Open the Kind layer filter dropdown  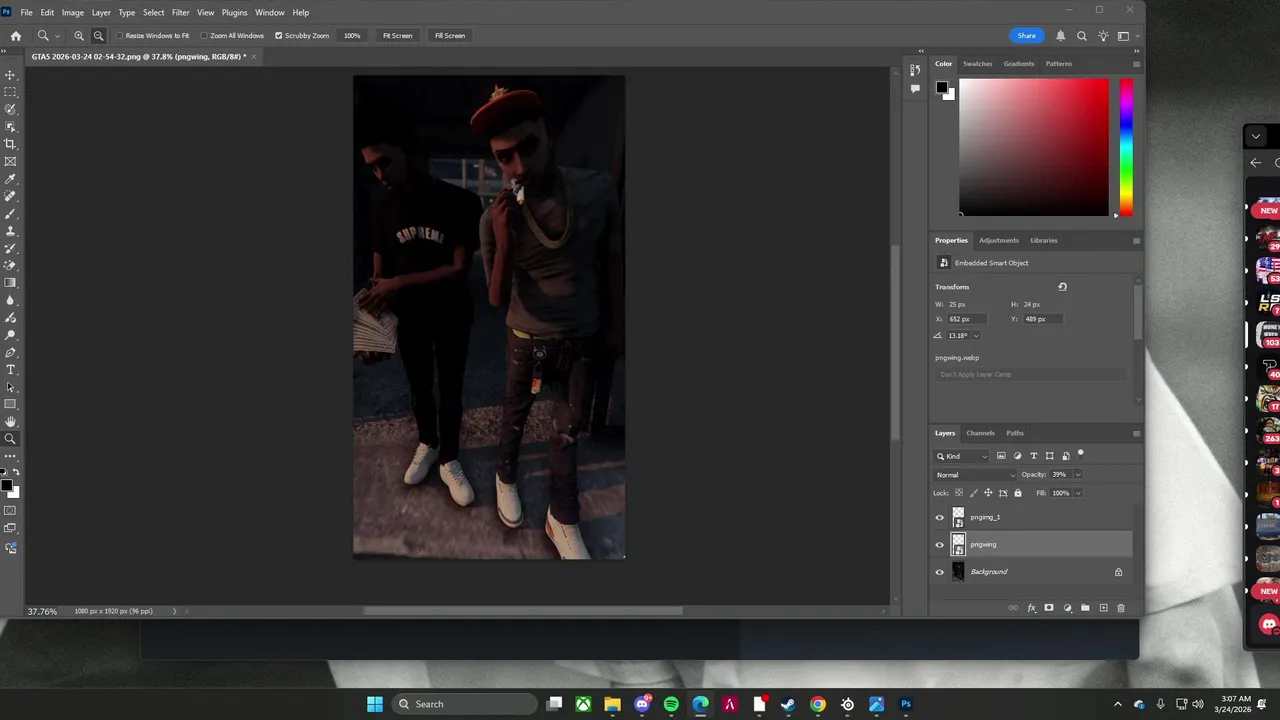click(x=963, y=456)
